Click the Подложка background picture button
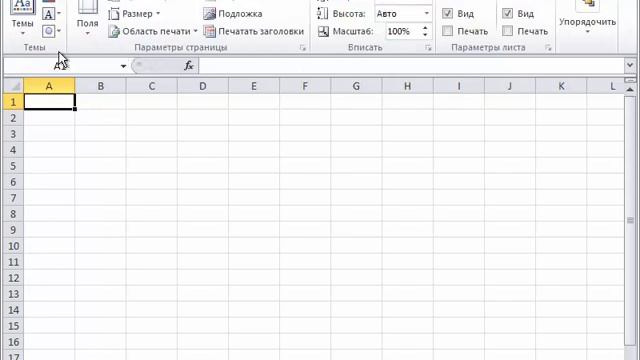 (233, 14)
